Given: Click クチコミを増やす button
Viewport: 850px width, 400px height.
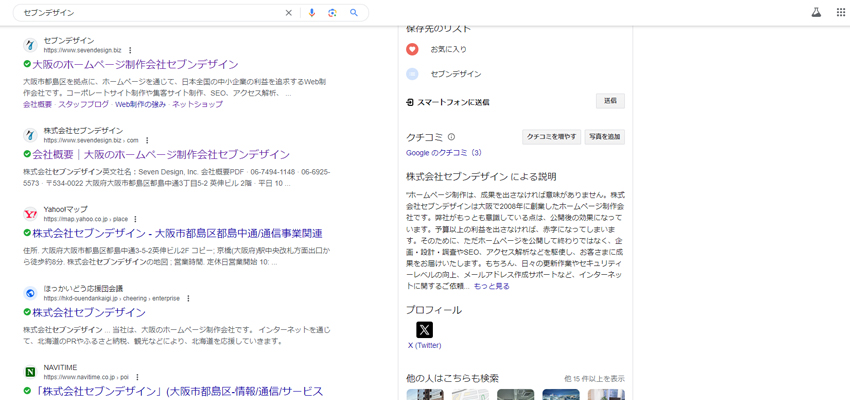Looking at the screenshot, I should pos(552,137).
